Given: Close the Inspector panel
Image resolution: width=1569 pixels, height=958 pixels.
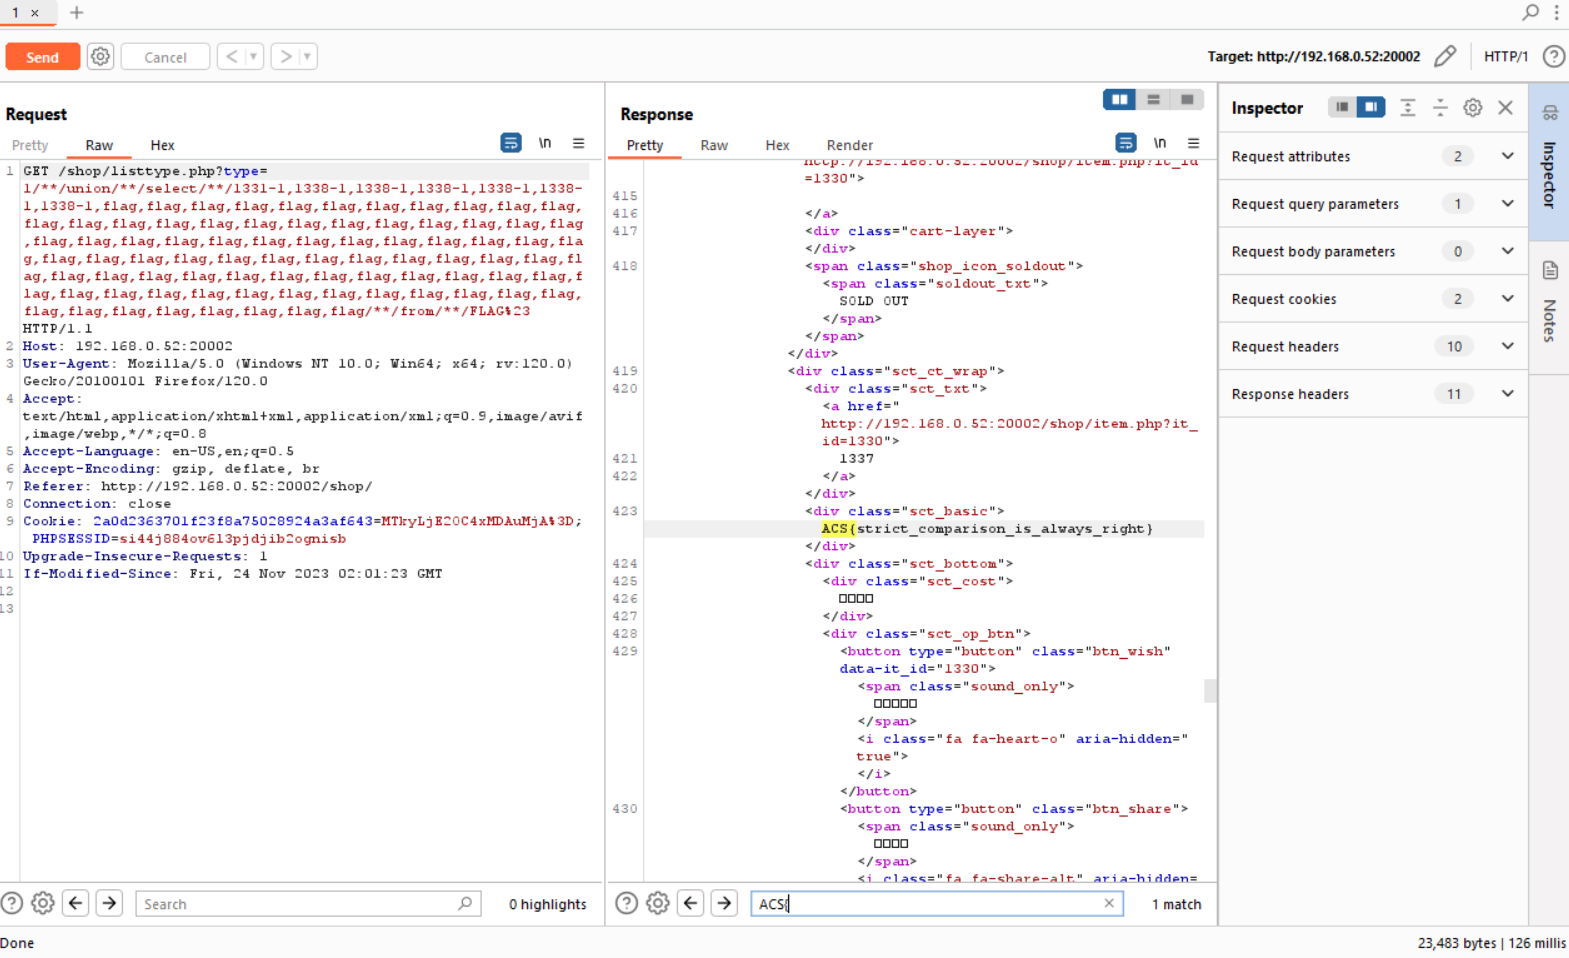Looking at the screenshot, I should point(1505,107).
